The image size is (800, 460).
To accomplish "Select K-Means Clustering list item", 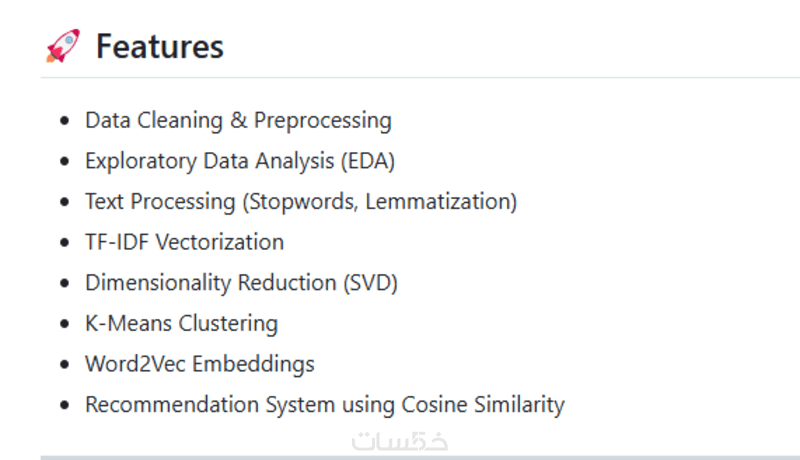I will [182, 324].
